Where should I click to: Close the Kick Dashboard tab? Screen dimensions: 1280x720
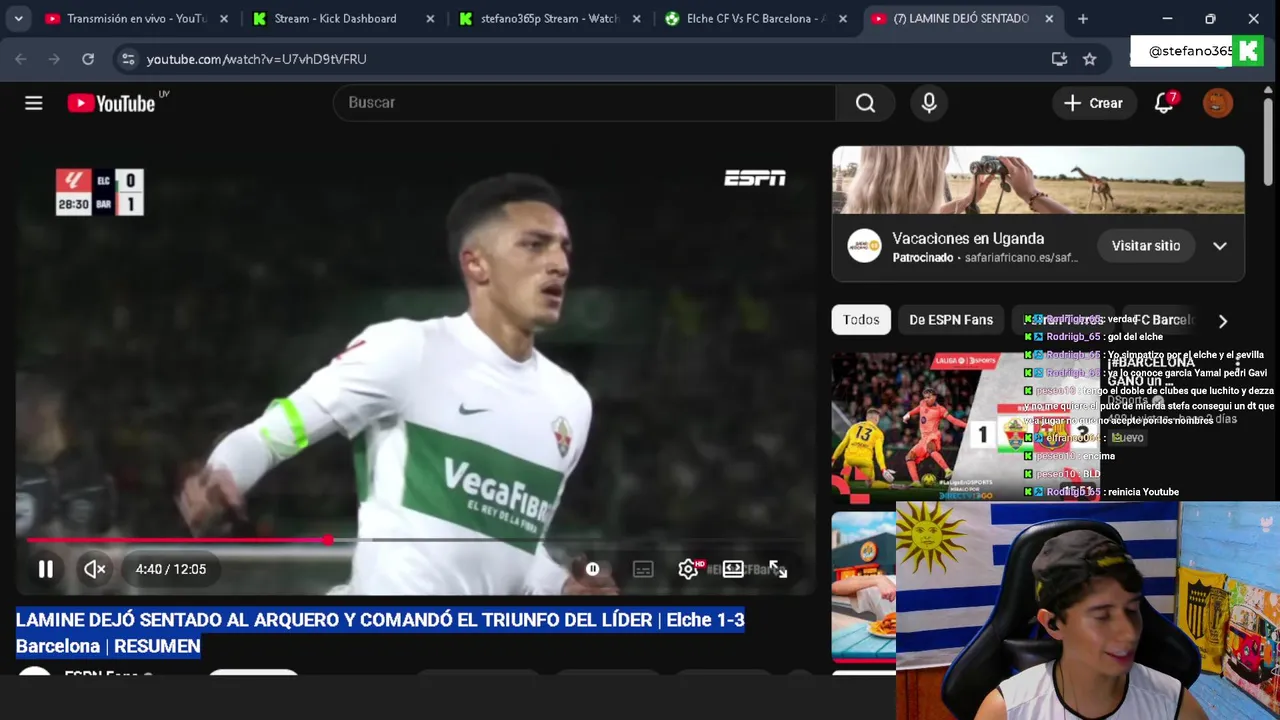click(x=430, y=18)
